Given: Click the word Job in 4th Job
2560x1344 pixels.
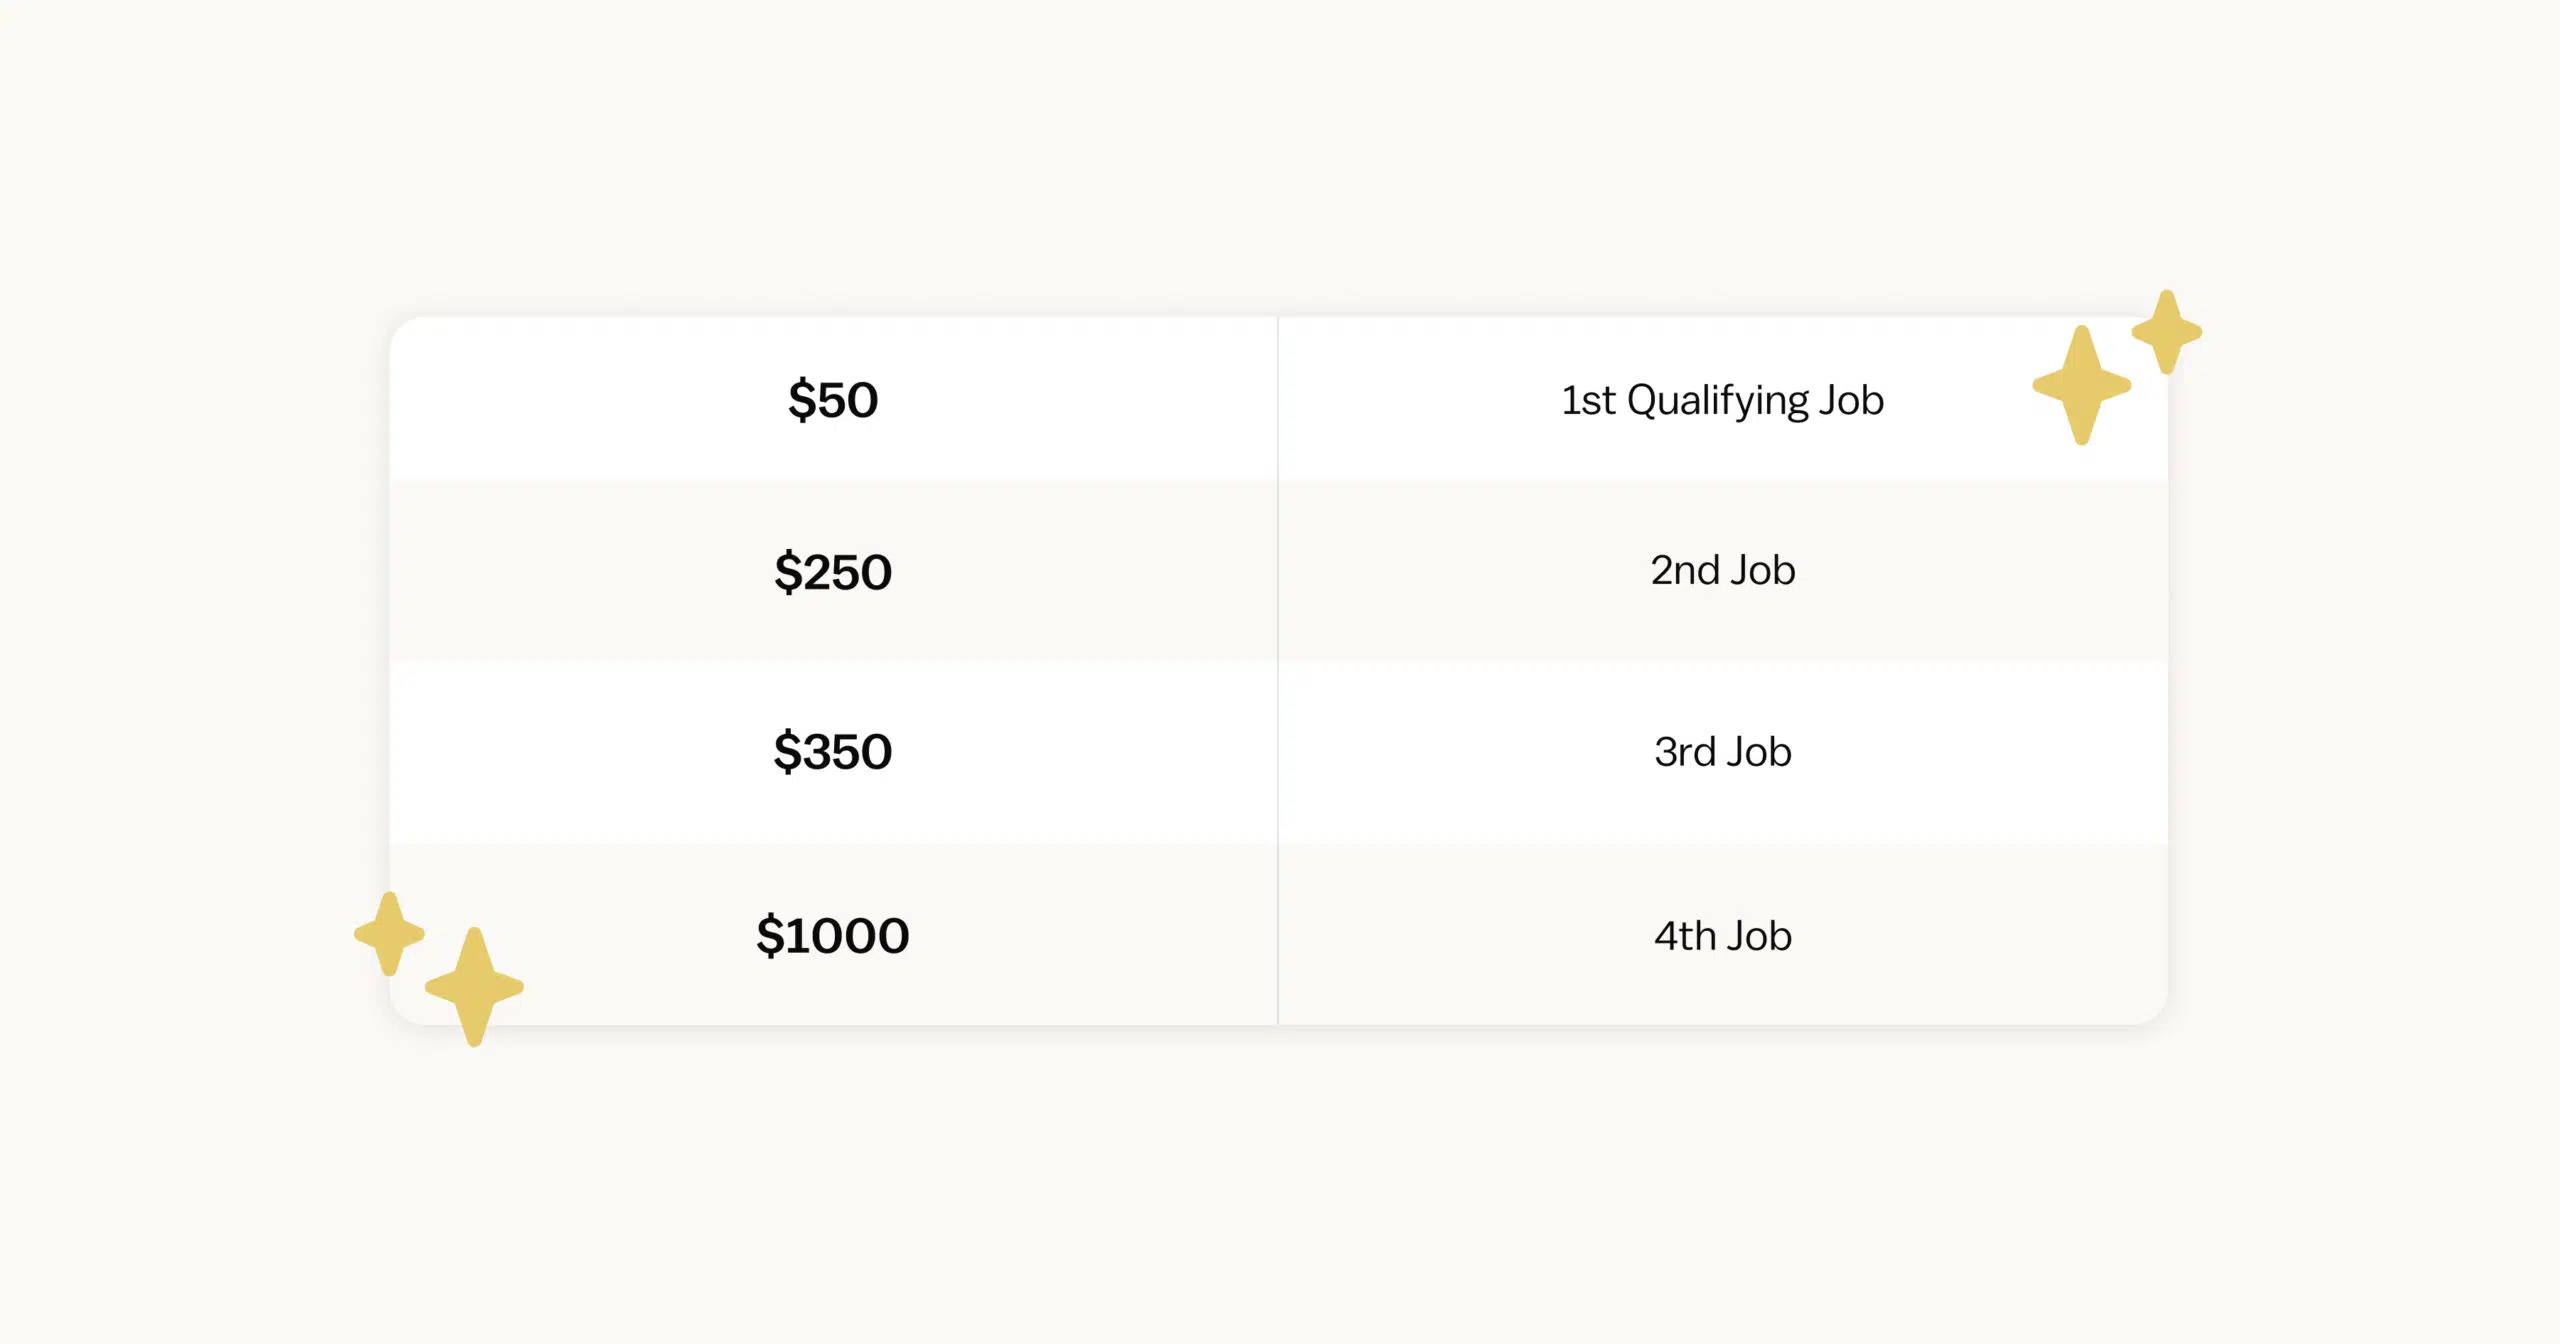Looking at the screenshot, I should click(1759, 935).
